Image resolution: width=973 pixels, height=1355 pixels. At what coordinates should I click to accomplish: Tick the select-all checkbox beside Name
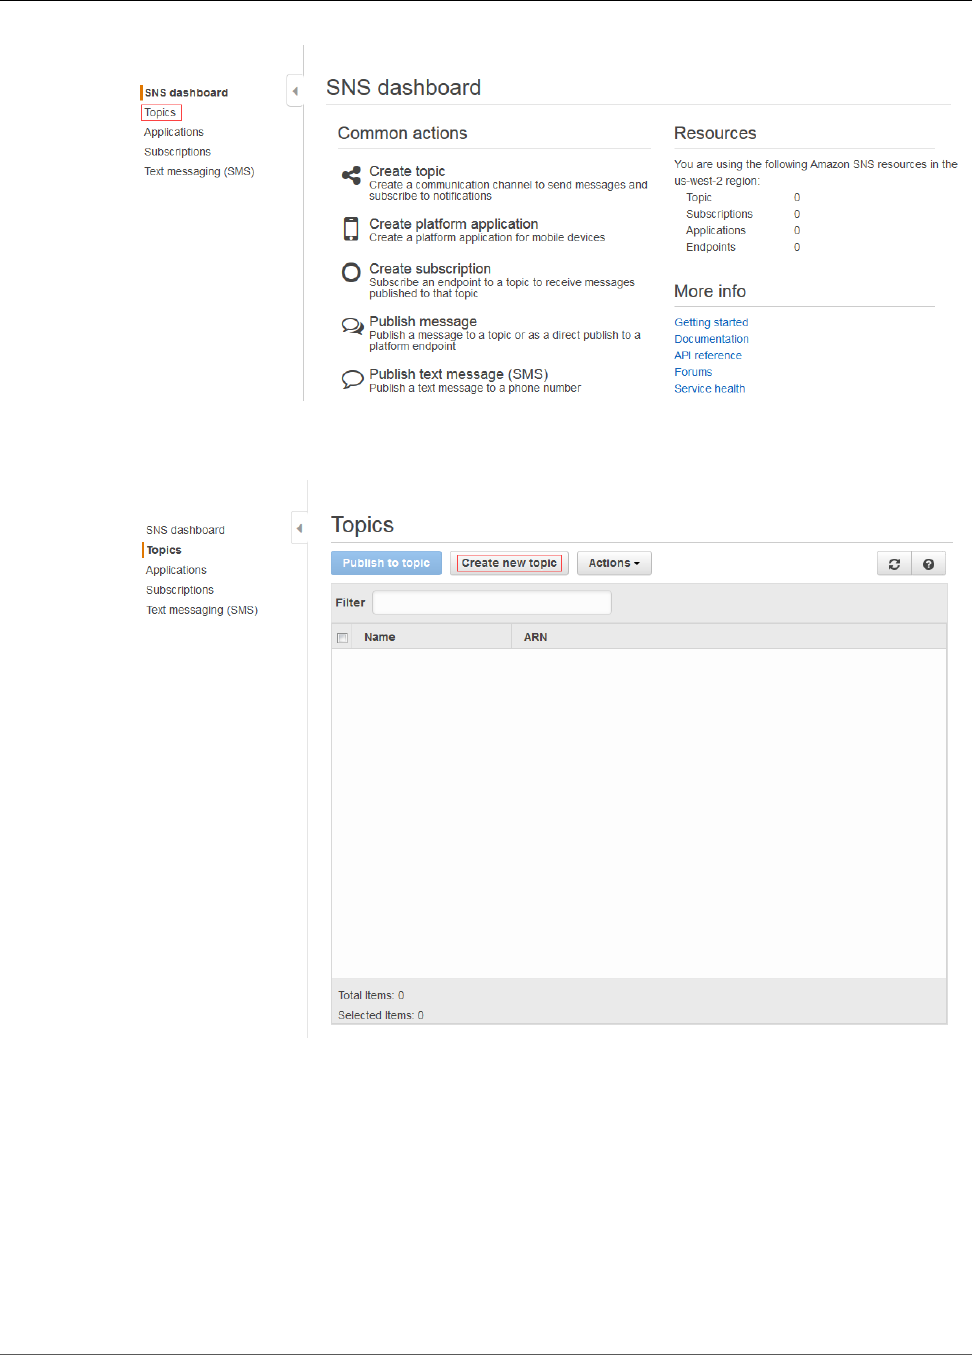(343, 638)
